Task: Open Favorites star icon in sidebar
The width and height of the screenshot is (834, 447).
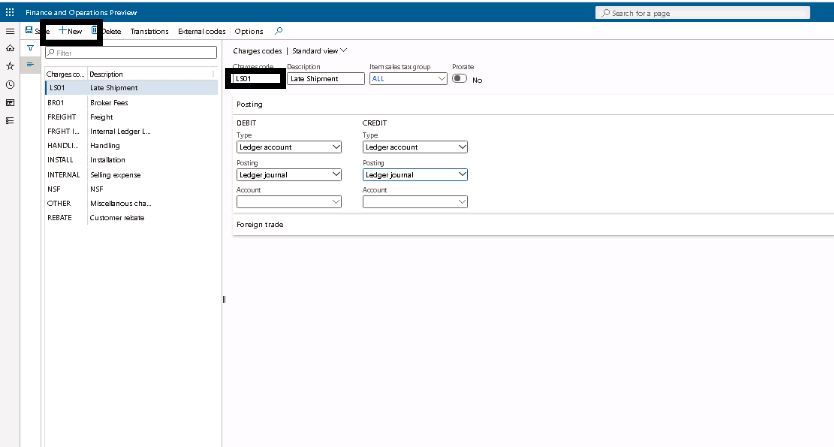Action: click(x=10, y=67)
